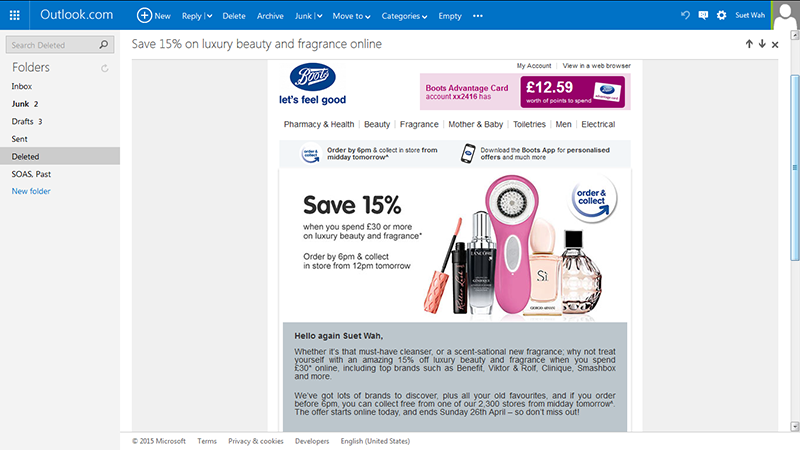Open the more actions ellipsis icon

[478, 16]
